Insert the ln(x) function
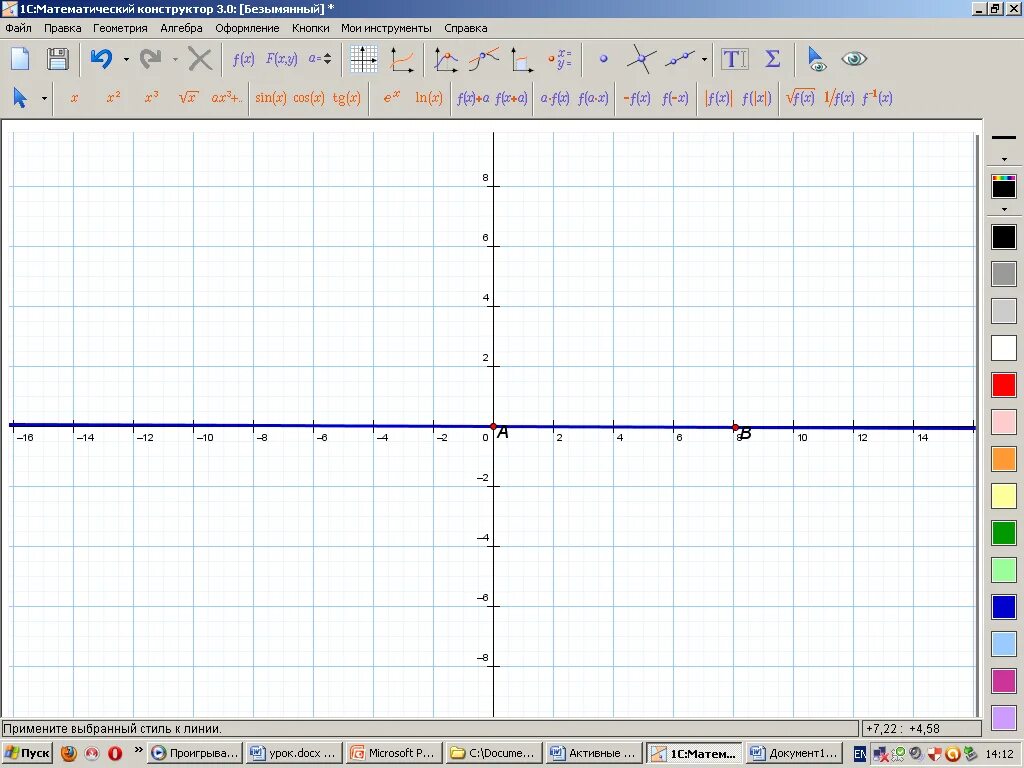This screenshot has width=1024, height=768. 428,98
